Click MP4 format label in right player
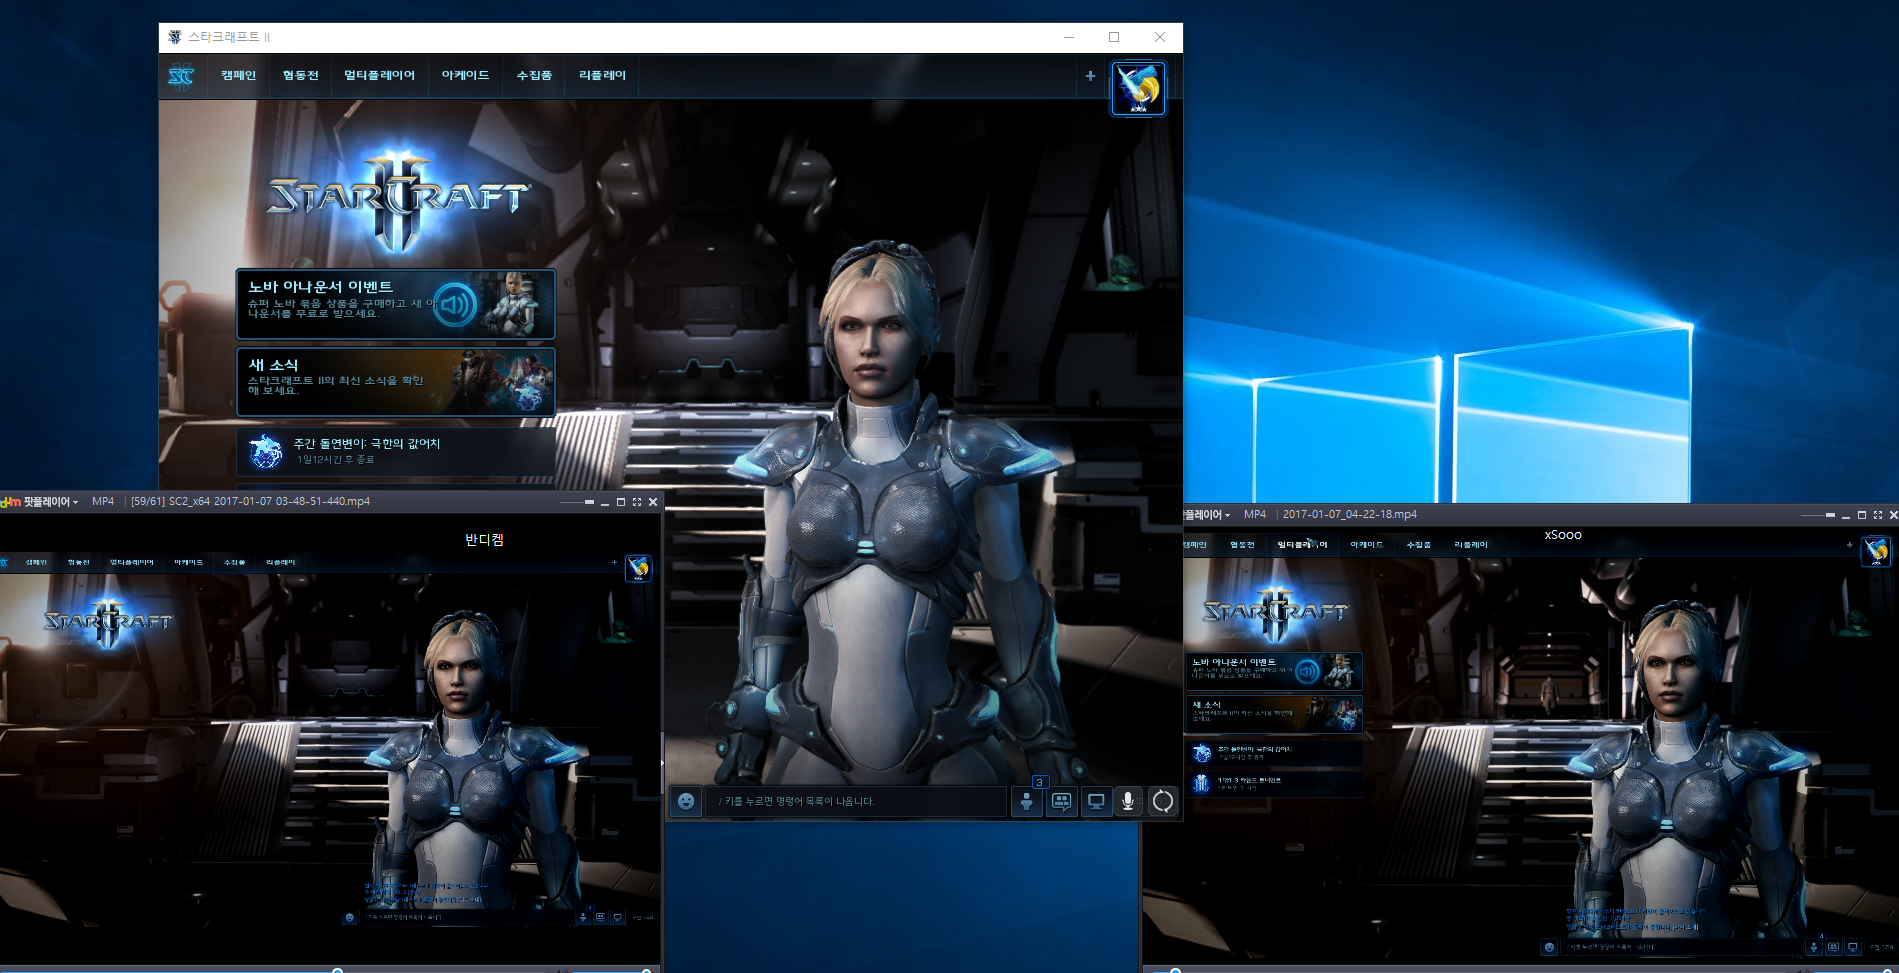The image size is (1899, 973). point(1255,514)
